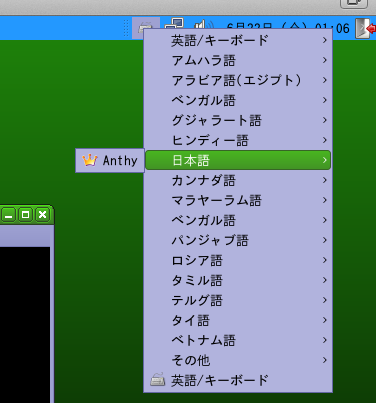This screenshot has height=403, width=376.
Task: Close the green-titled terminal window
Action: click(x=42, y=214)
